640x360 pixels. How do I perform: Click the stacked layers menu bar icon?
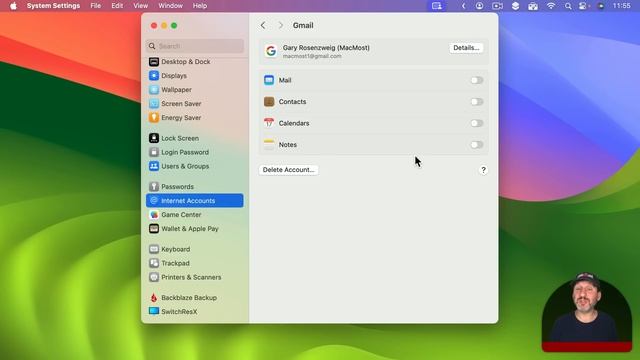tap(516, 6)
